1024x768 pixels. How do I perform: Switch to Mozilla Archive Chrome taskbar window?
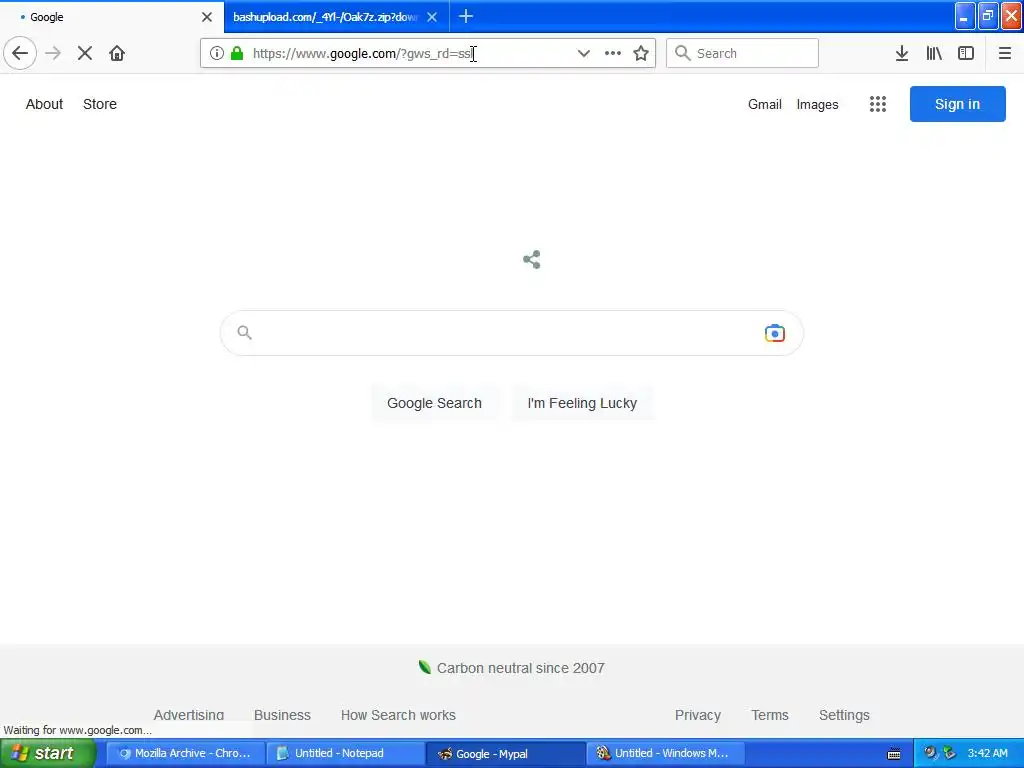(185, 753)
